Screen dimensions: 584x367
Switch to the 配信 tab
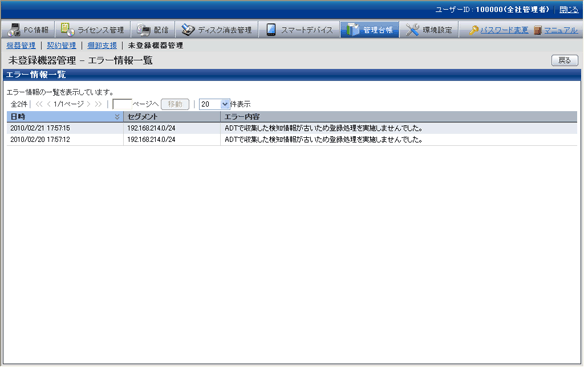tap(153, 29)
